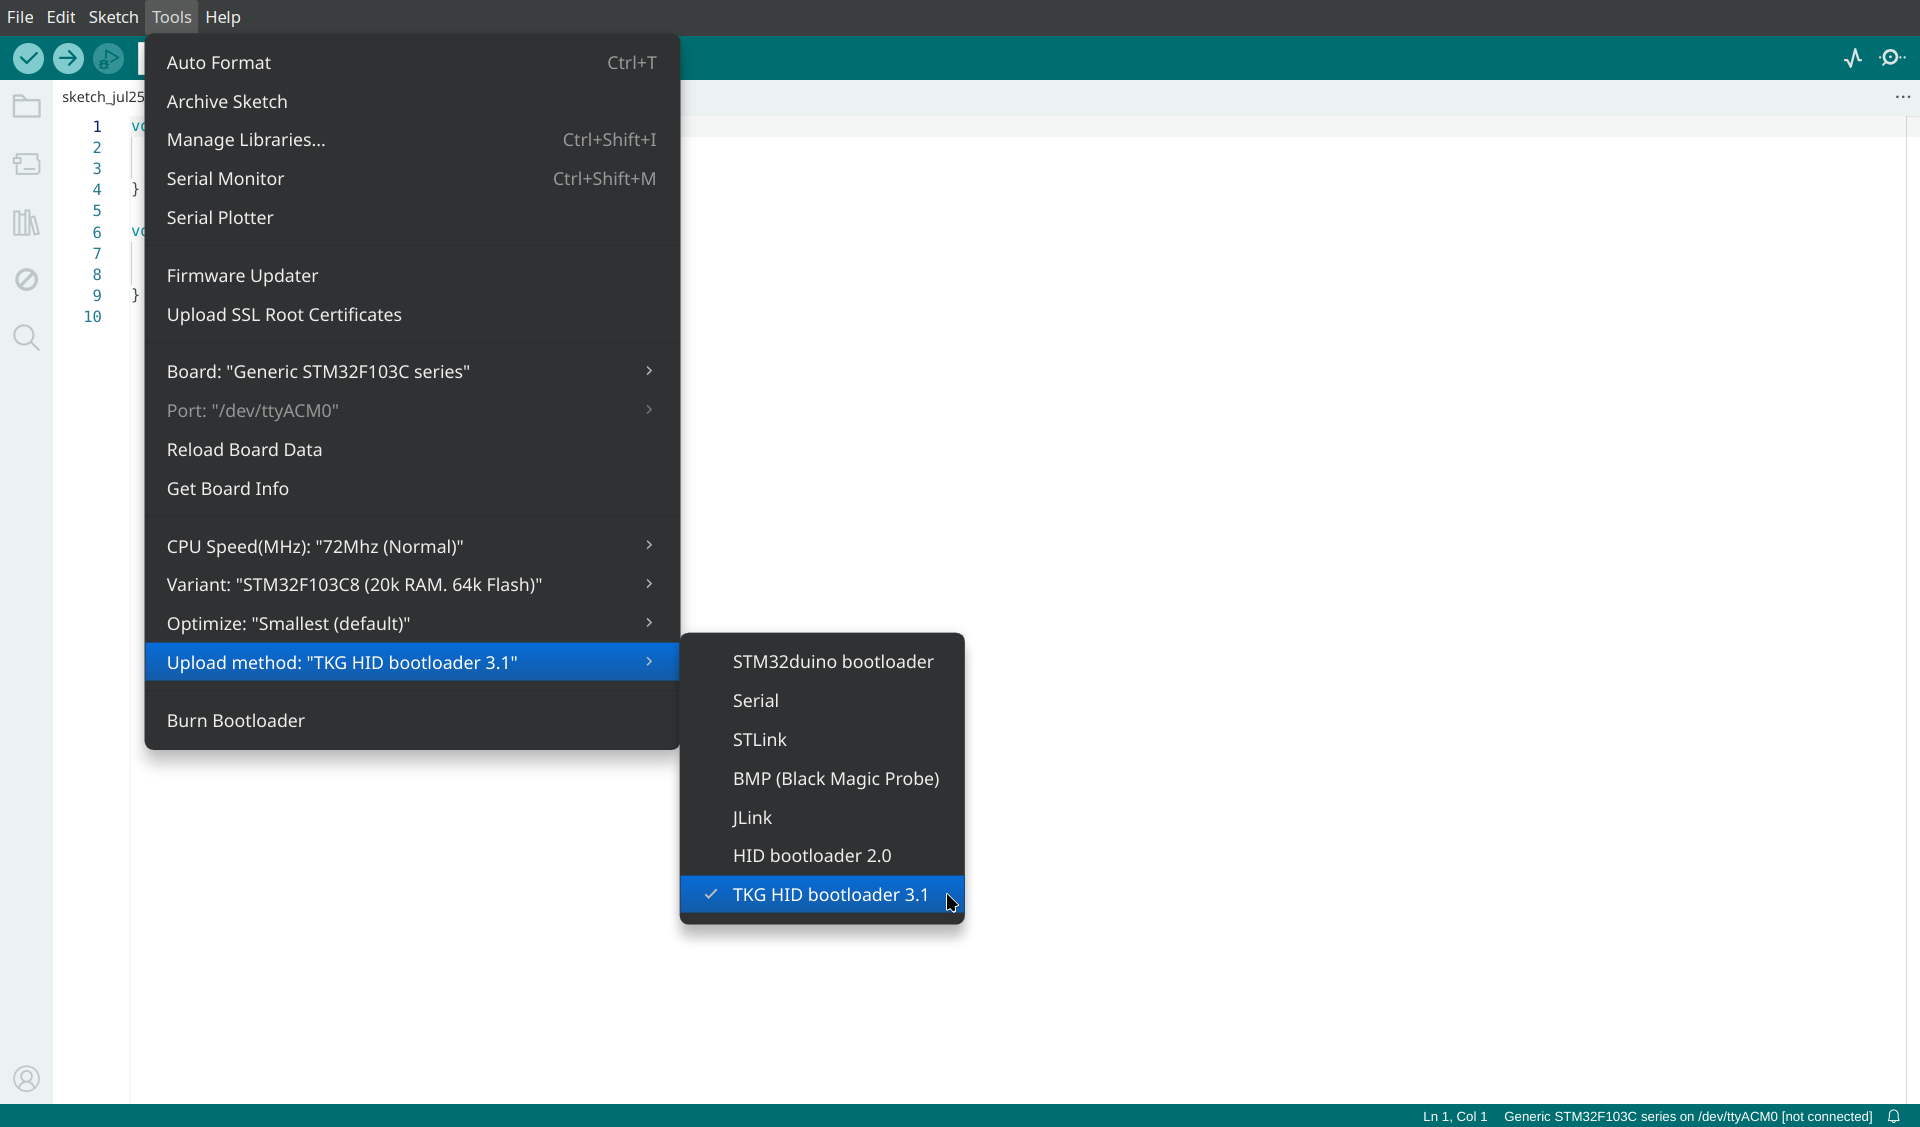The height and width of the screenshot is (1127, 1920).
Task: Click the Ln 1, Col 1 status indicator
Action: 1455,1117
